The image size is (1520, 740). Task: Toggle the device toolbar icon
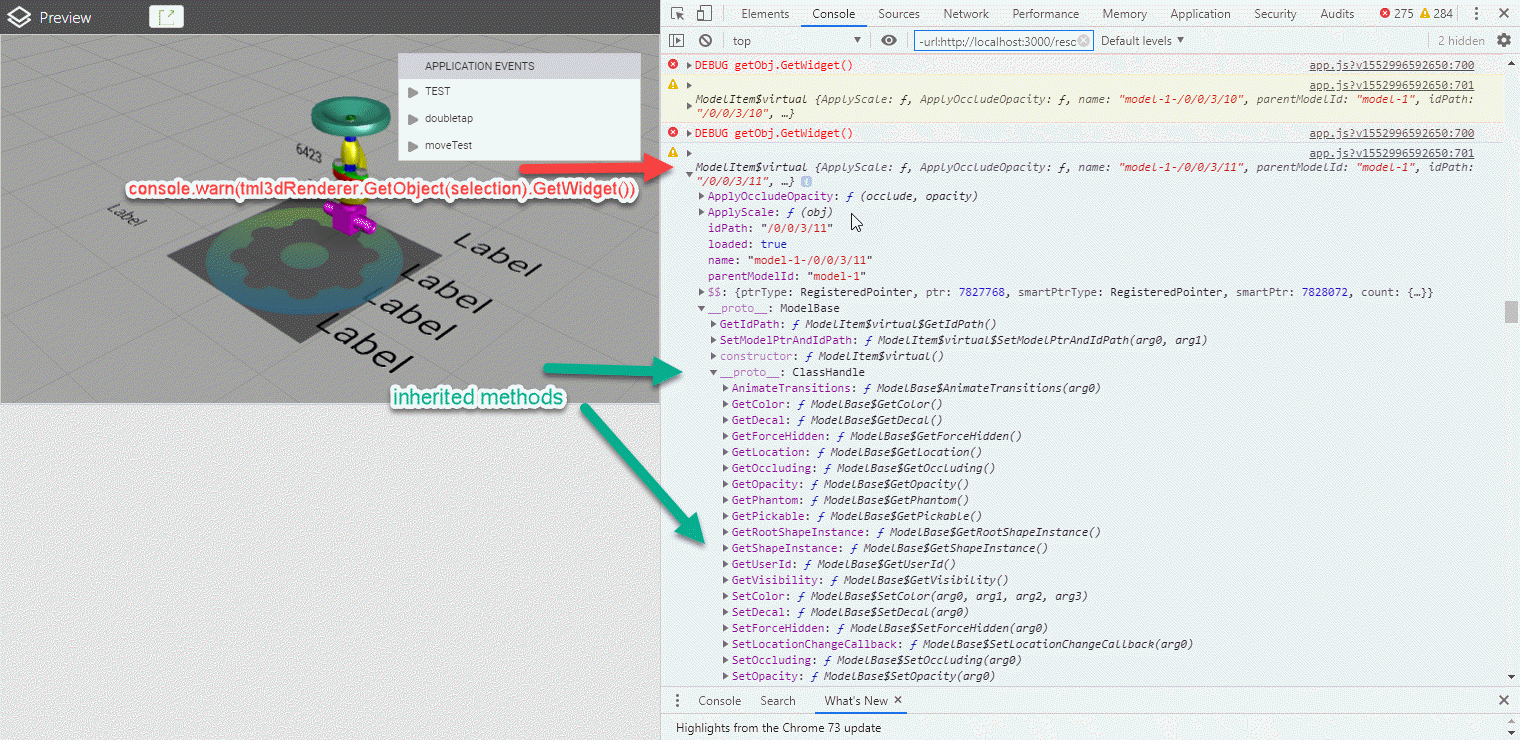[704, 14]
